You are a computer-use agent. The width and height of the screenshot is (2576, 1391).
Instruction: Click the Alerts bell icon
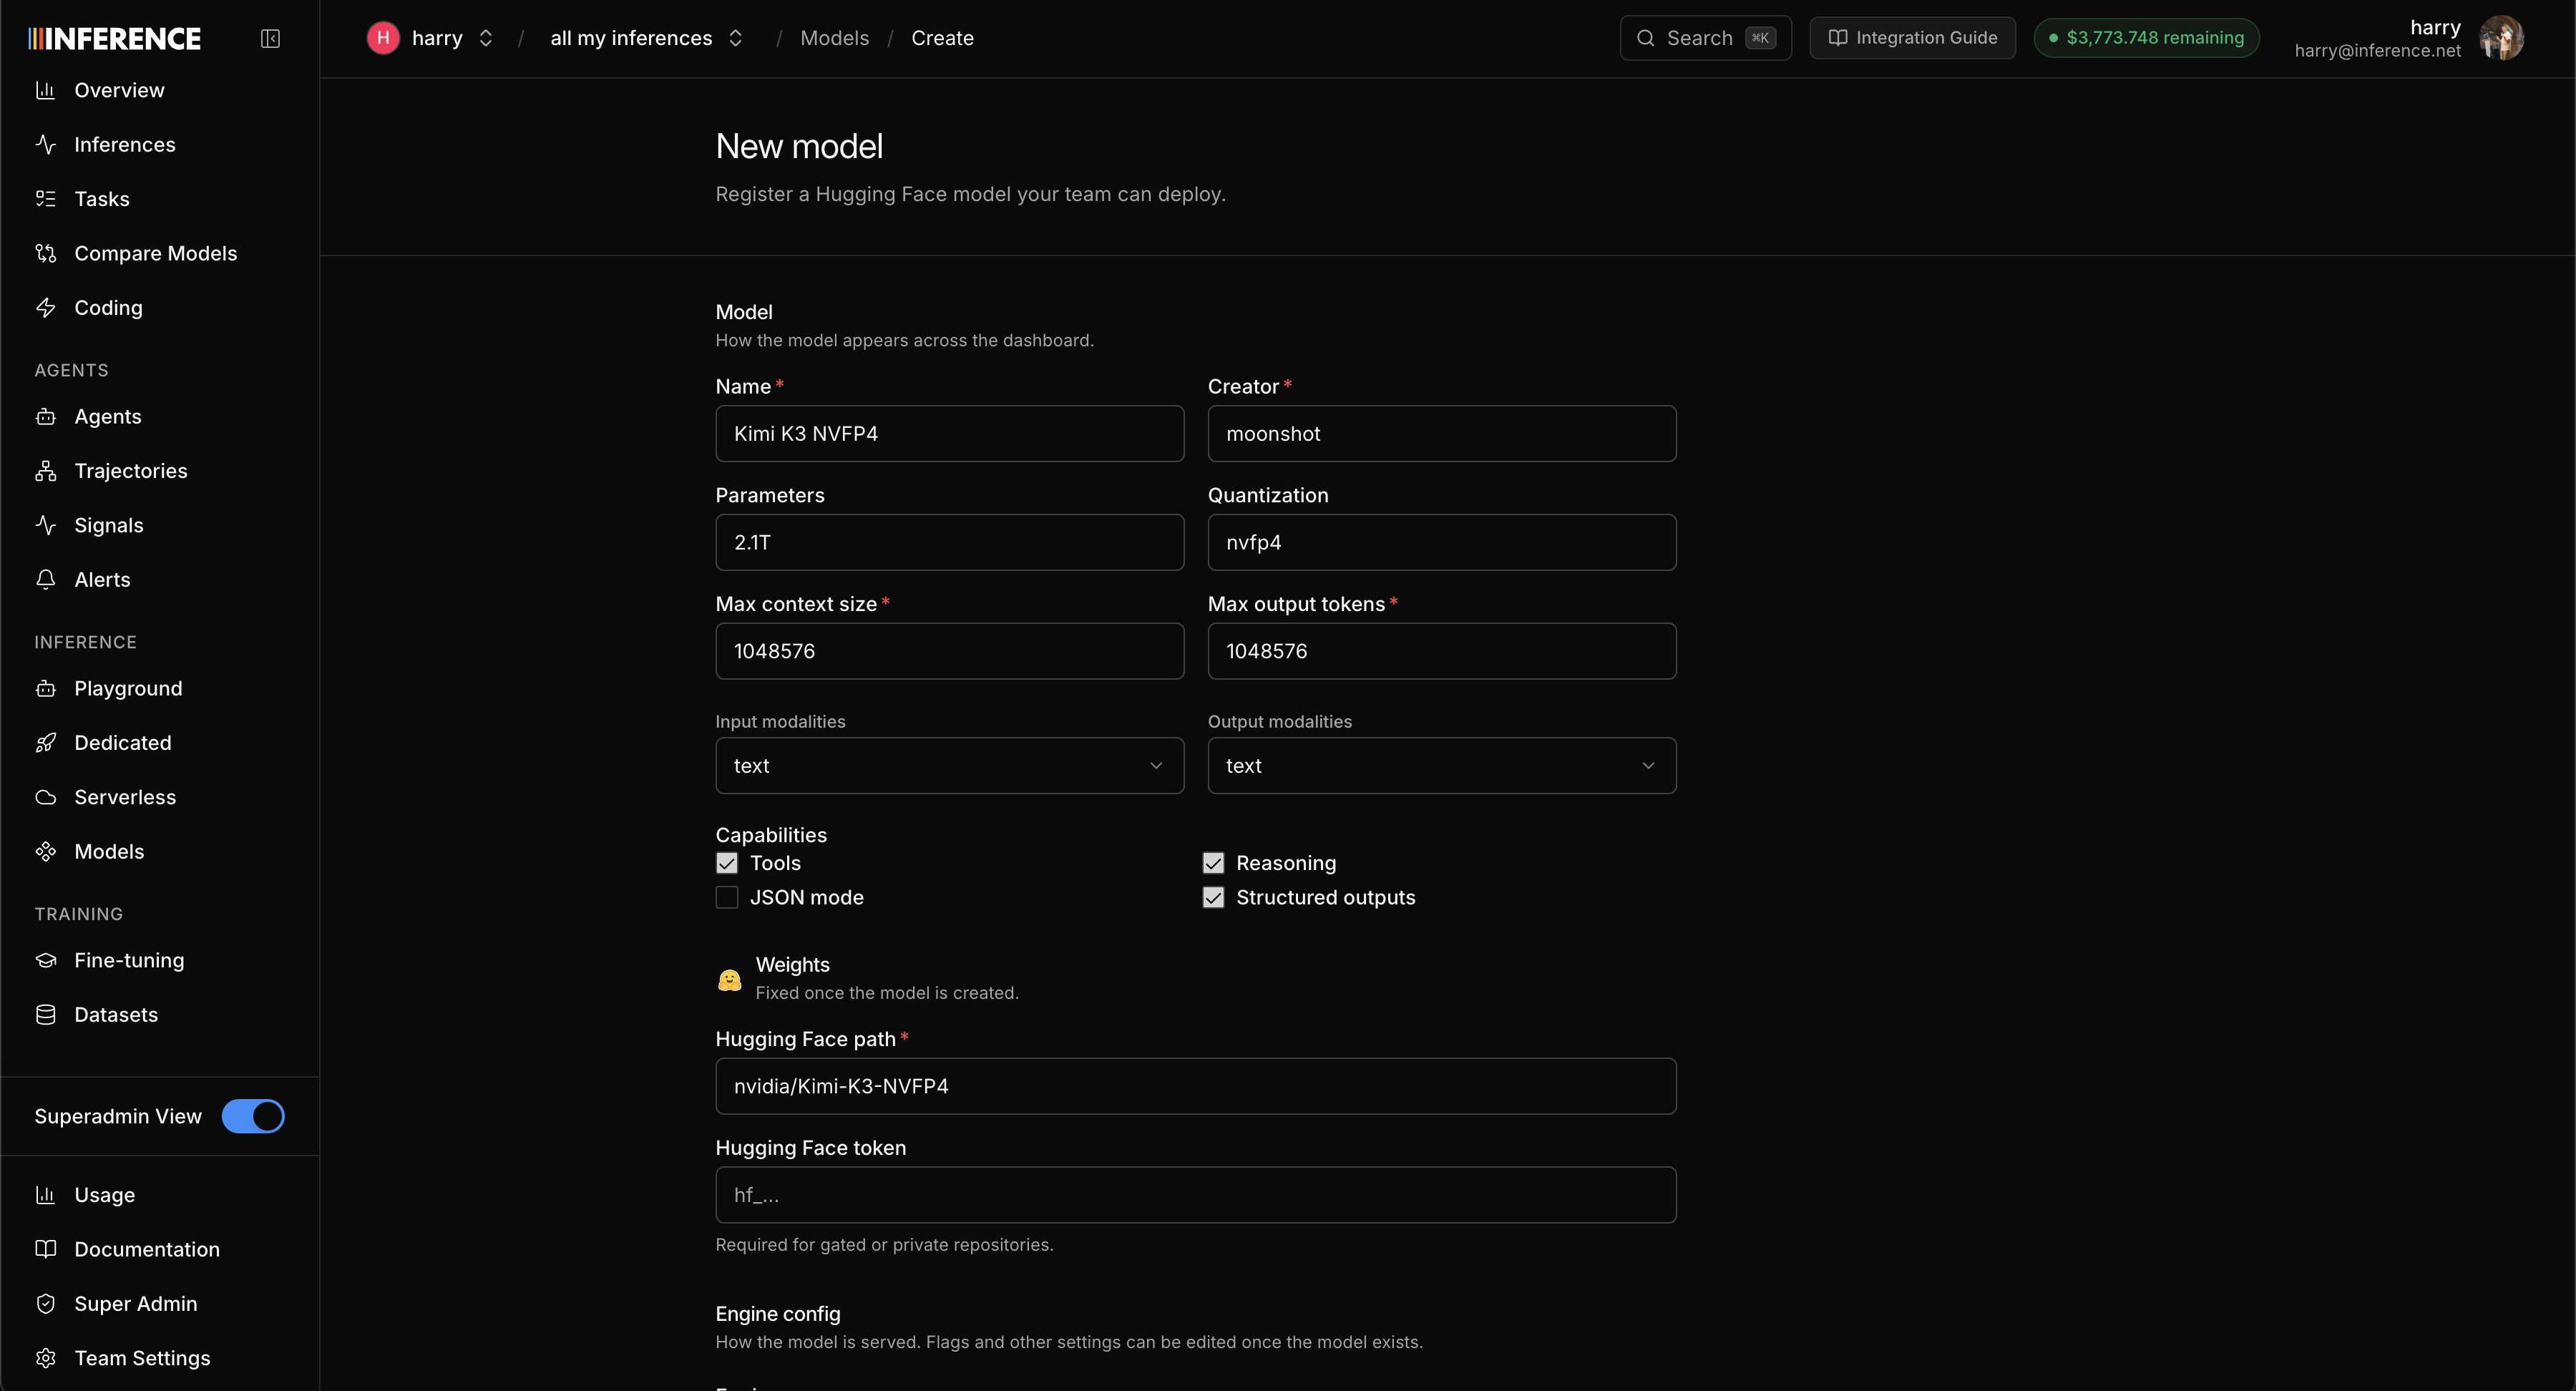point(45,579)
